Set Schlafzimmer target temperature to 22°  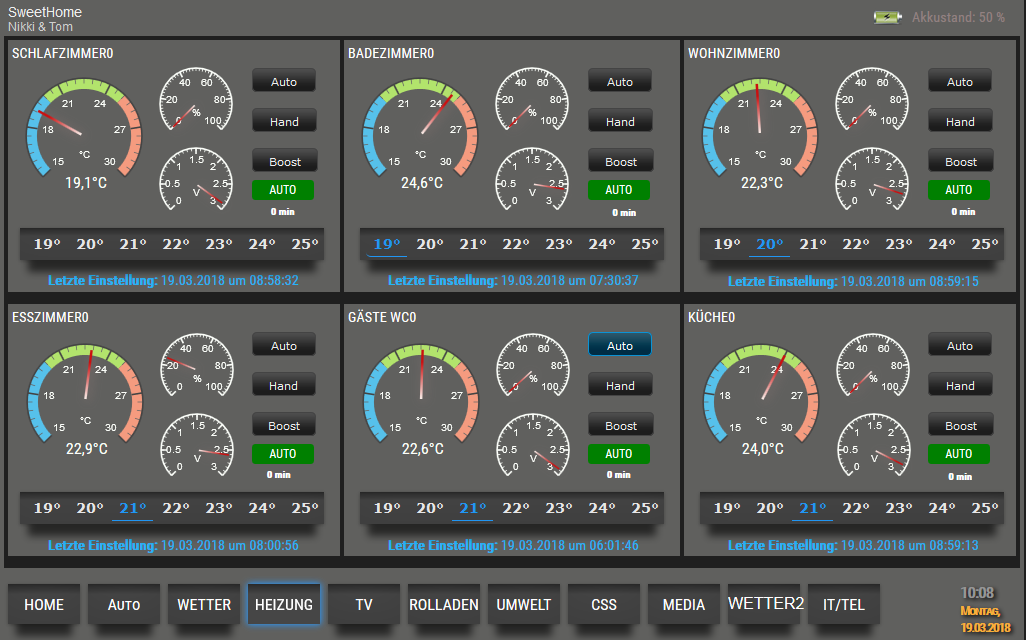[x=176, y=244]
